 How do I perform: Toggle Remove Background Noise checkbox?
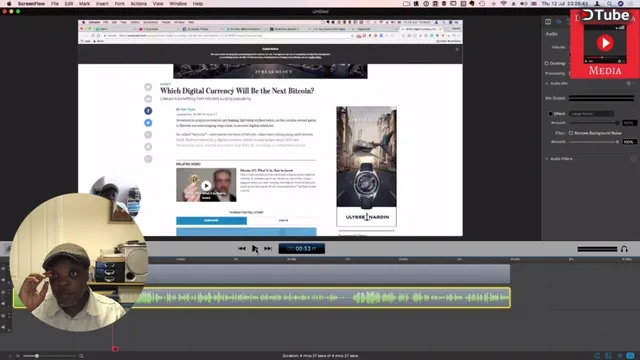(x=571, y=133)
